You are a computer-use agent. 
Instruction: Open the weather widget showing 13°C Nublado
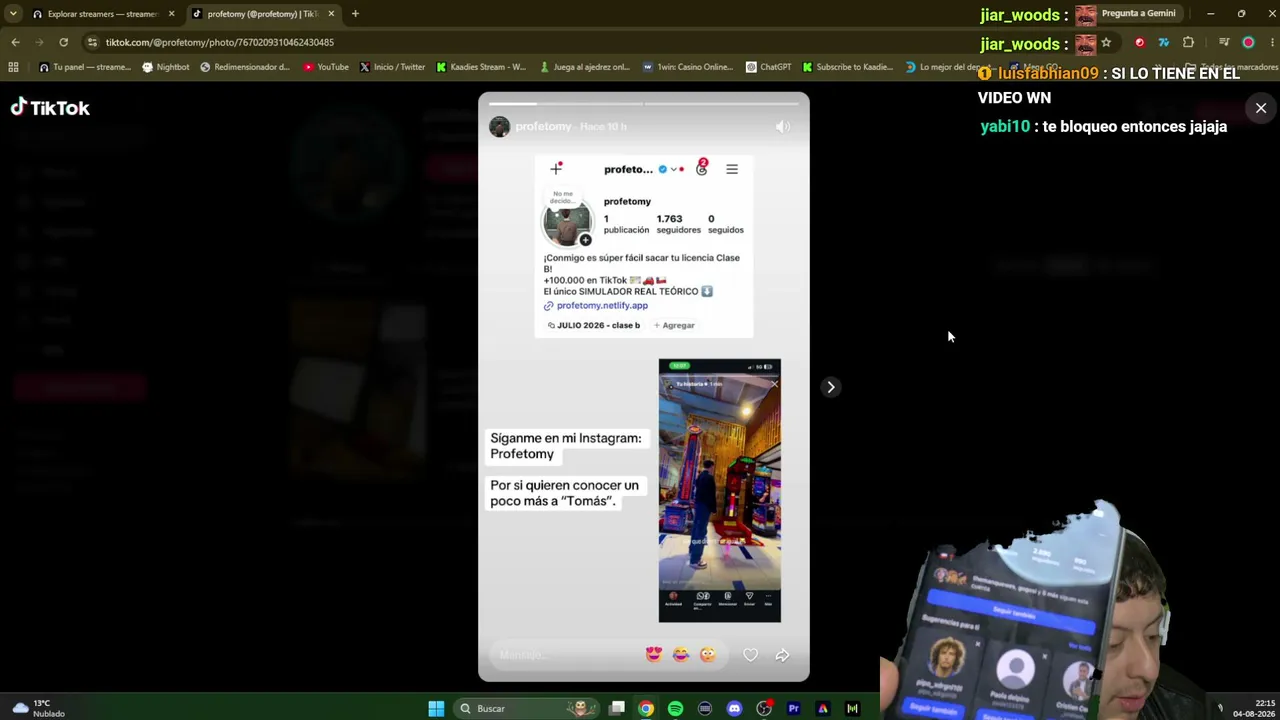click(39, 708)
